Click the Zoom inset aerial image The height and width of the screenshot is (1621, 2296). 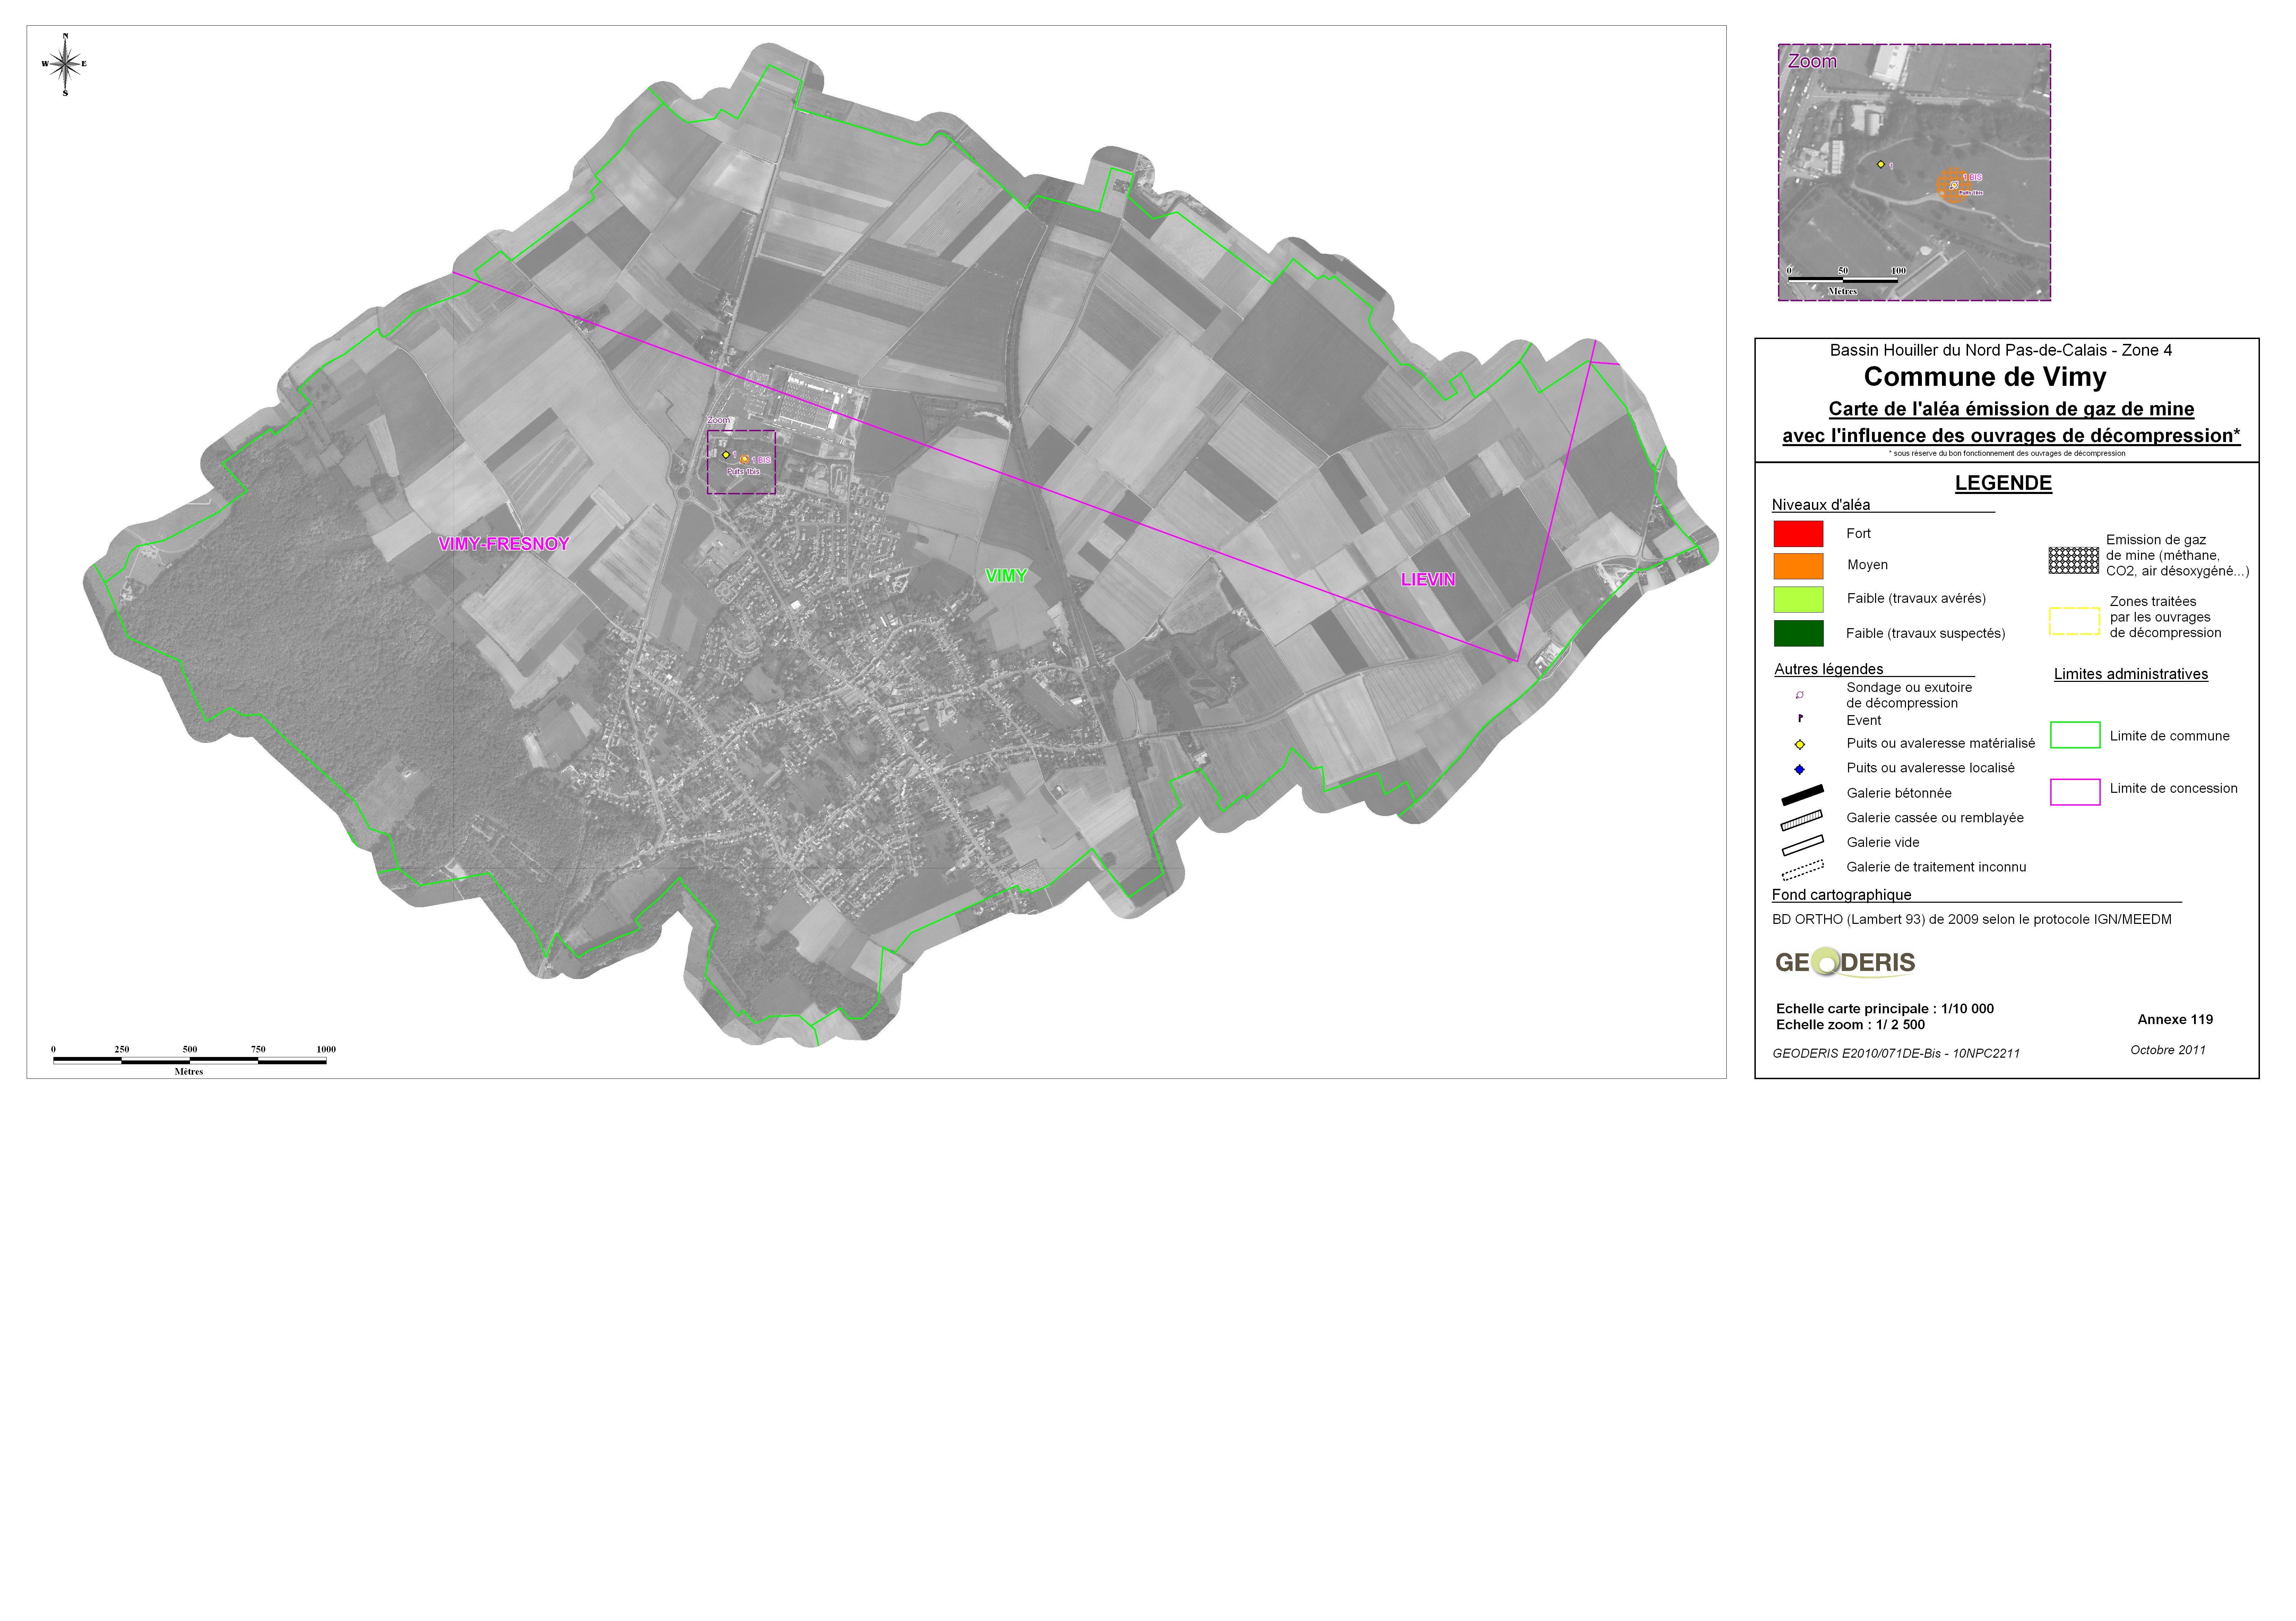pos(1914,172)
